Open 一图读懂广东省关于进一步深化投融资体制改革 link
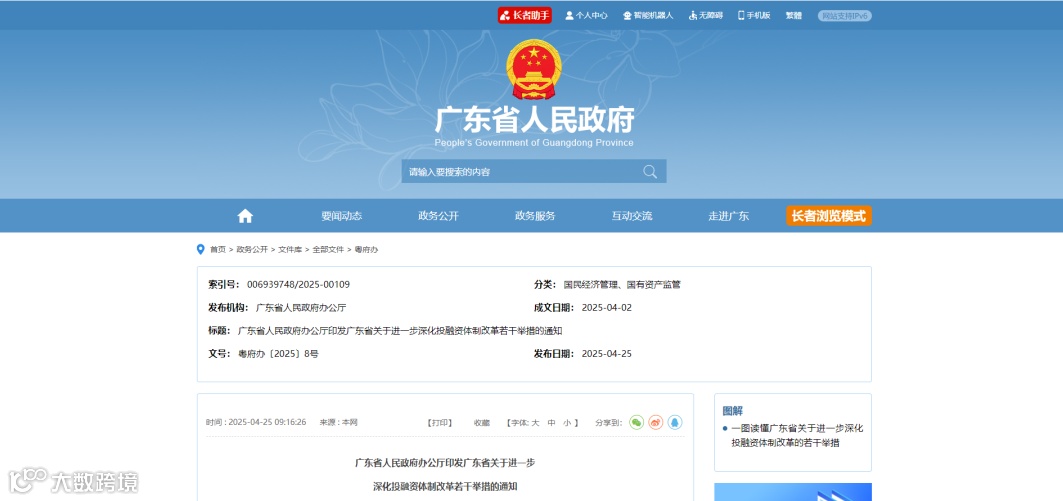The image size is (1063, 501). click(x=797, y=435)
